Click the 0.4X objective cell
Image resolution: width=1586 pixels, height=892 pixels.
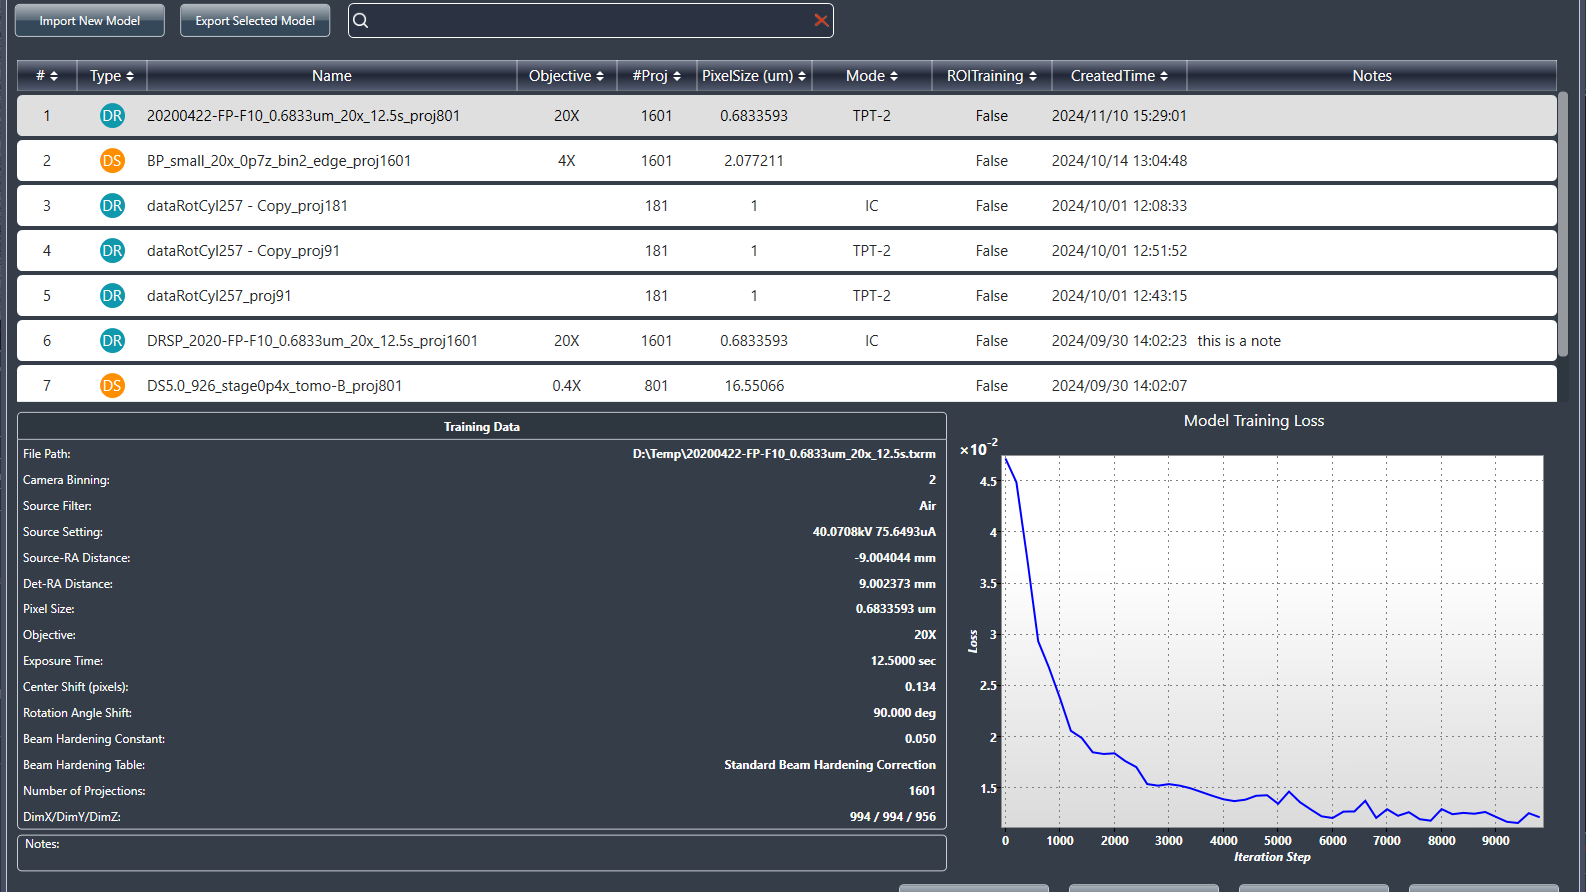(566, 386)
